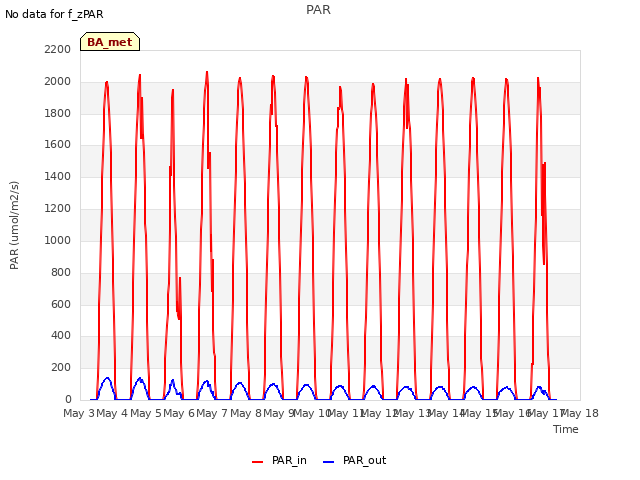This screenshot has width=640, height=480.
Task: Click the y-axis label PAR (umol/m2/s)
Action: [14, 225]
